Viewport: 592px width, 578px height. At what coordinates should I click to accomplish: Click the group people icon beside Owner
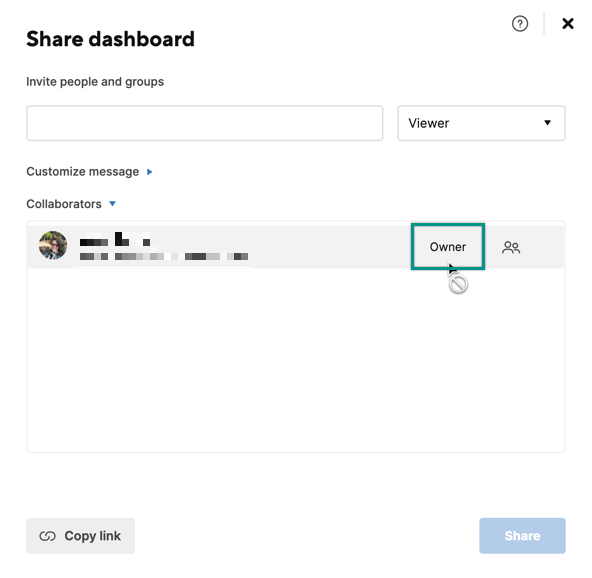[x=511, y=247]
